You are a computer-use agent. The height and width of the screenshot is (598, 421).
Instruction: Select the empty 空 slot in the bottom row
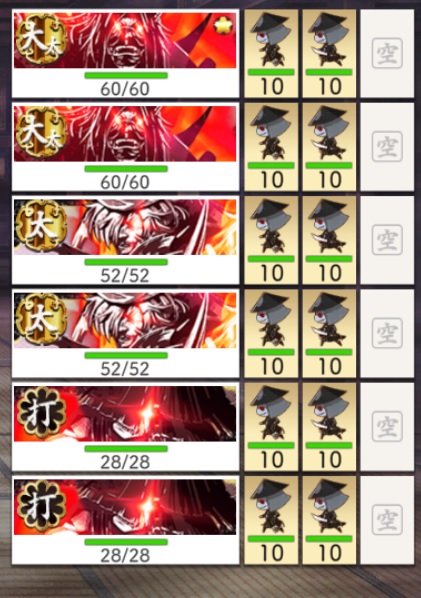click(387, 520)
